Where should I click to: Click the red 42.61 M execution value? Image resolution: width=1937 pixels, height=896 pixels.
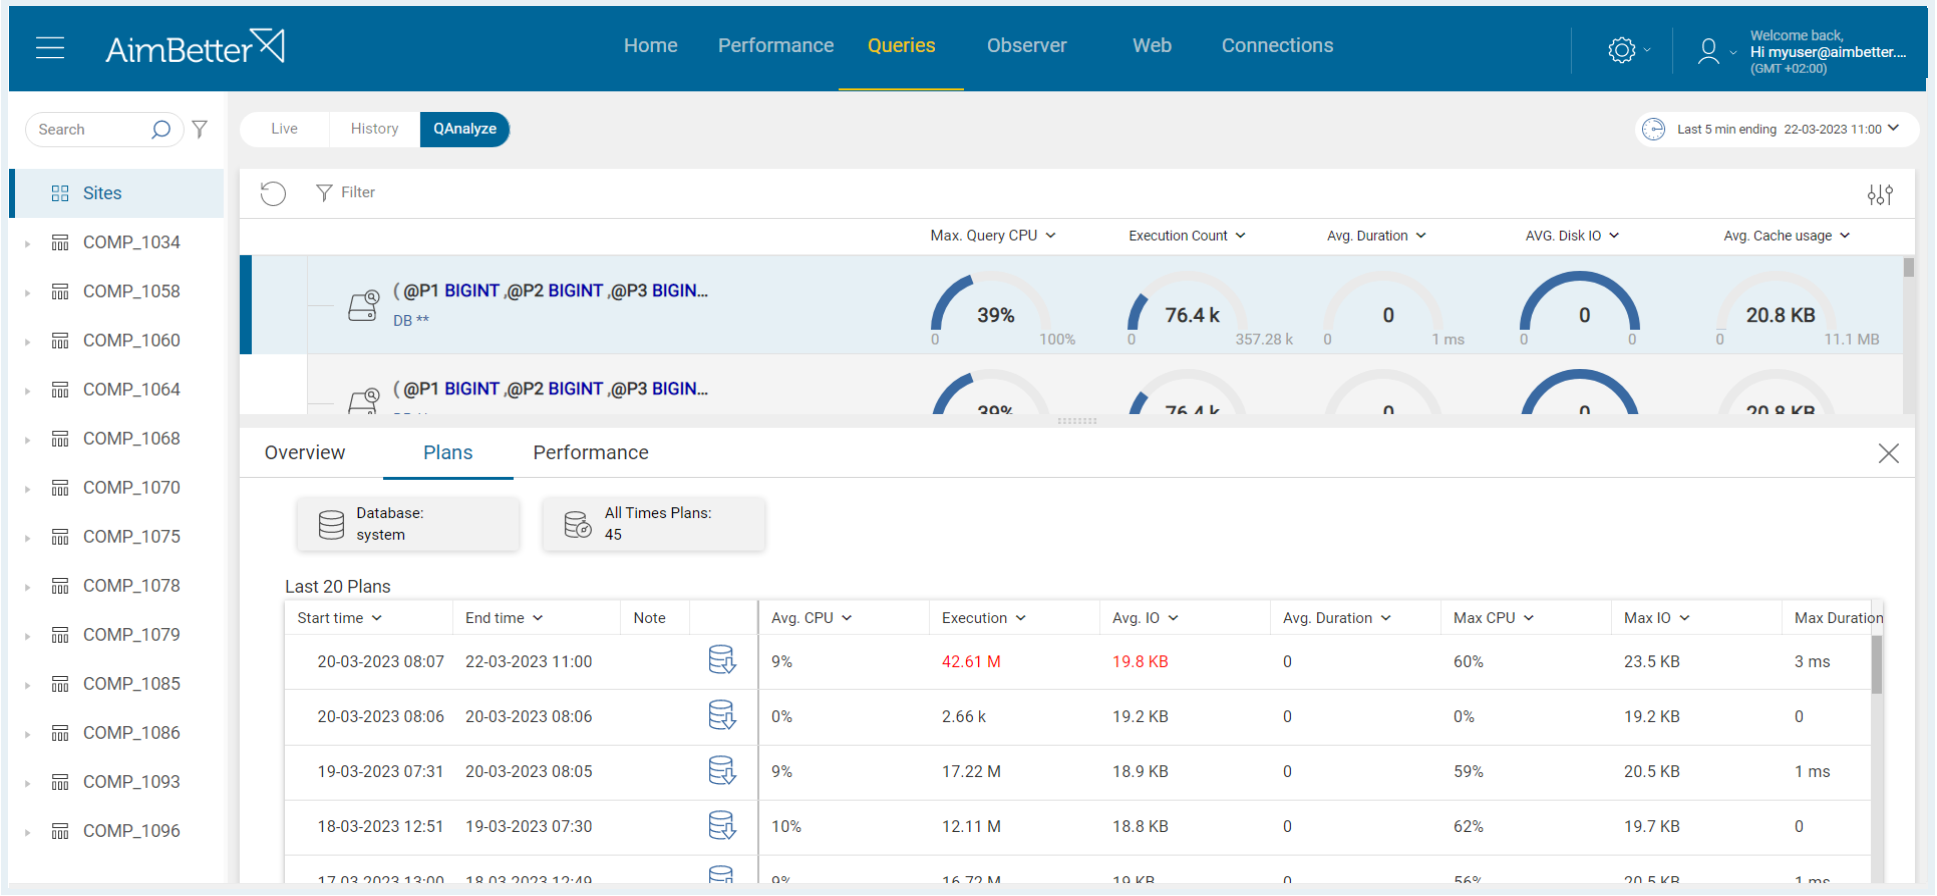[x=971, y=661]
